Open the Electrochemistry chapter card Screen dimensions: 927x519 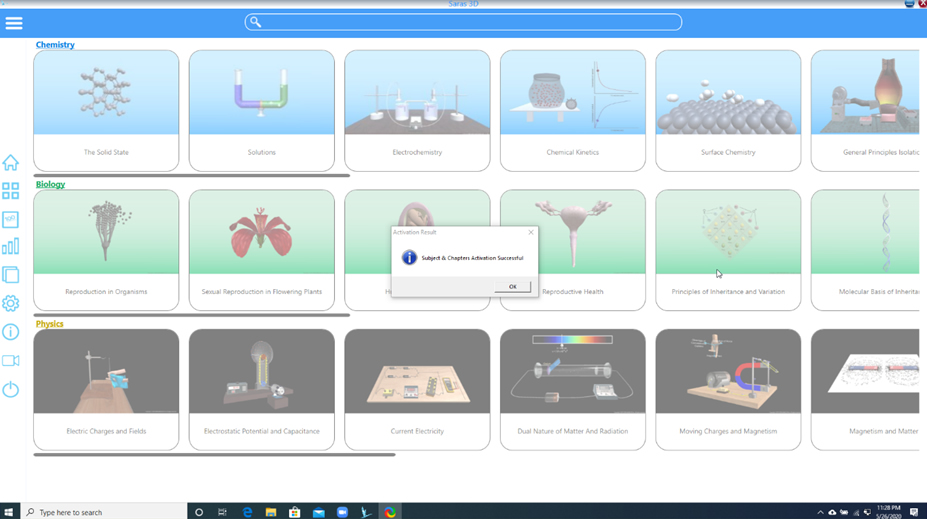[x=417, y=111]
